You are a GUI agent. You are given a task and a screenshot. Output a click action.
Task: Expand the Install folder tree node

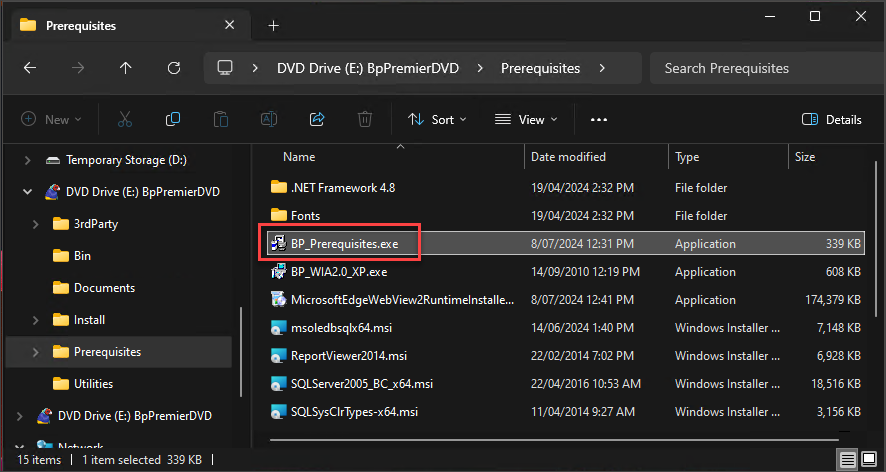click(36, 321)
